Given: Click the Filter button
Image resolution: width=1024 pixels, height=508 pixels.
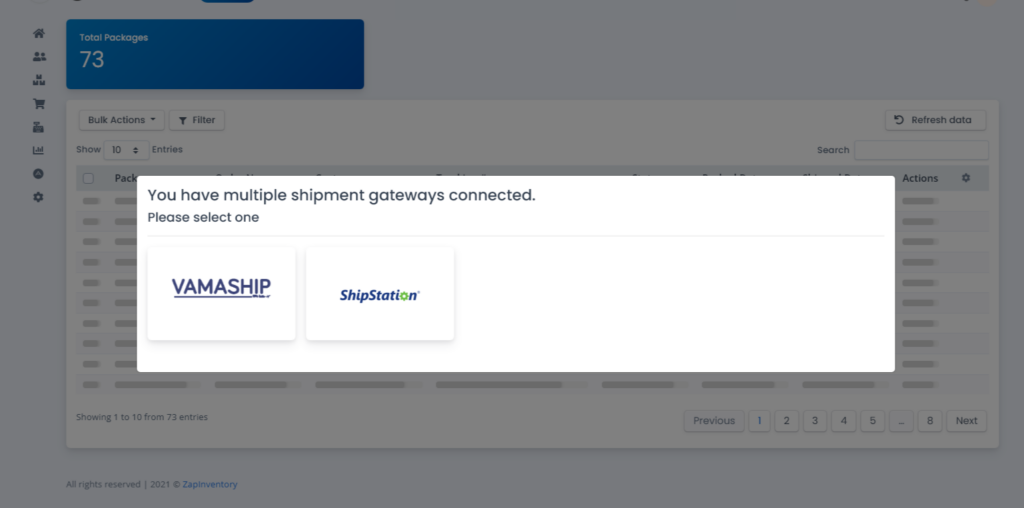Looking at the screenshot, I should [197, 120].
